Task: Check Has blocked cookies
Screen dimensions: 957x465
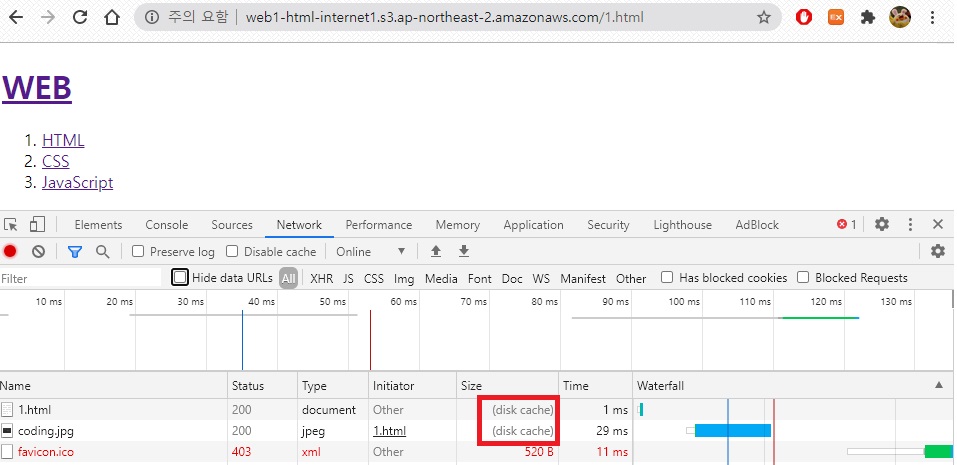Action: click(667, 278)
